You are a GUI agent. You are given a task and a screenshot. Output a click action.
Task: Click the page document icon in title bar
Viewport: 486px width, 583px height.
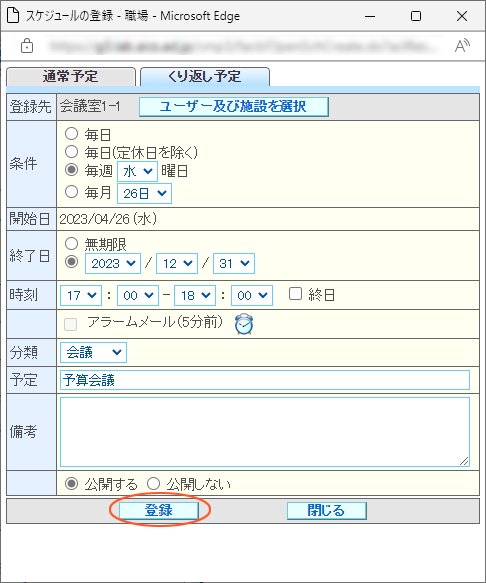point(13,16)
